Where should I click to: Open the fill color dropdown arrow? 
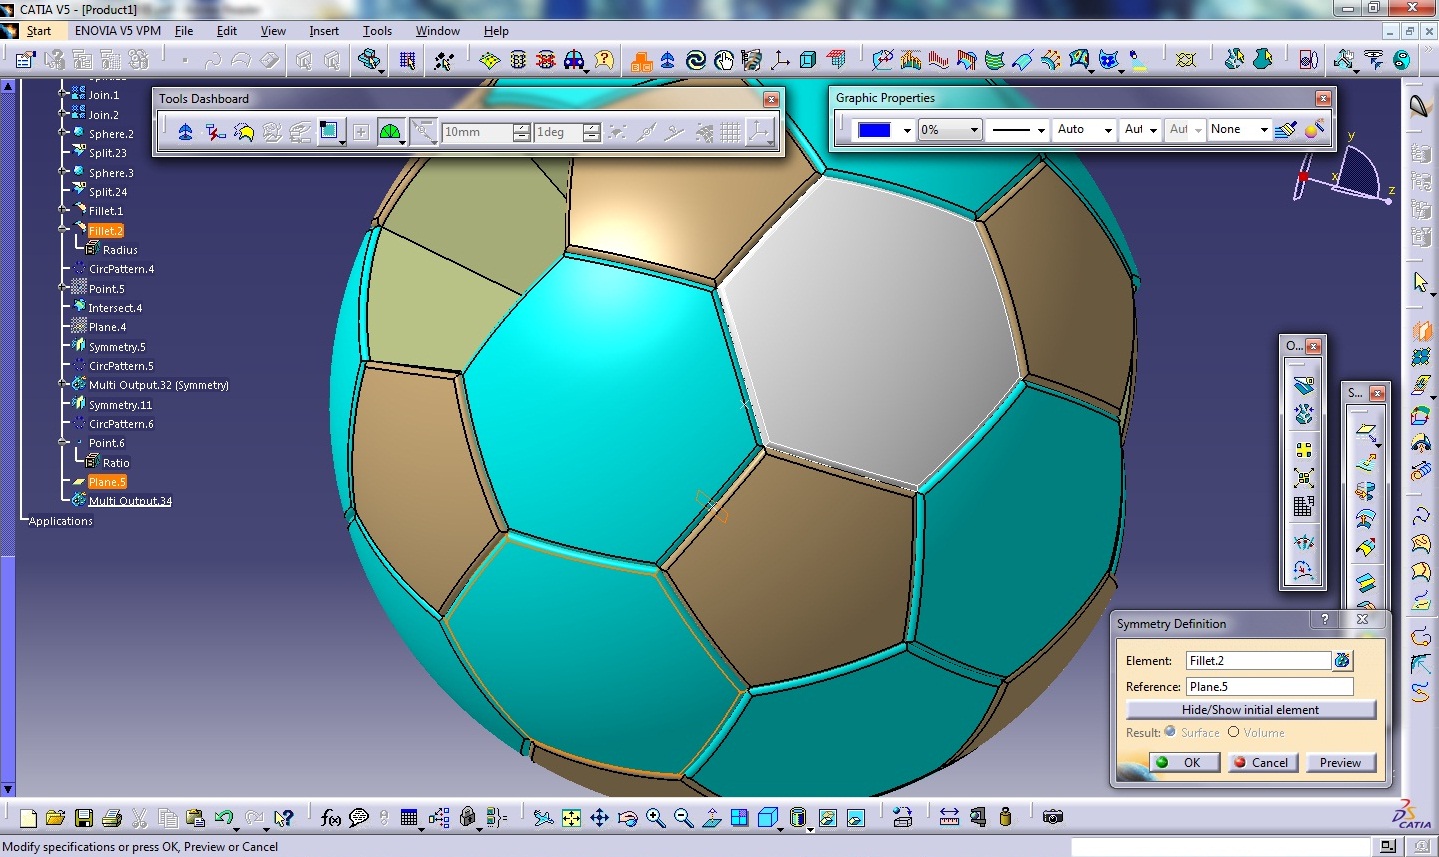[x=907, y=130]
